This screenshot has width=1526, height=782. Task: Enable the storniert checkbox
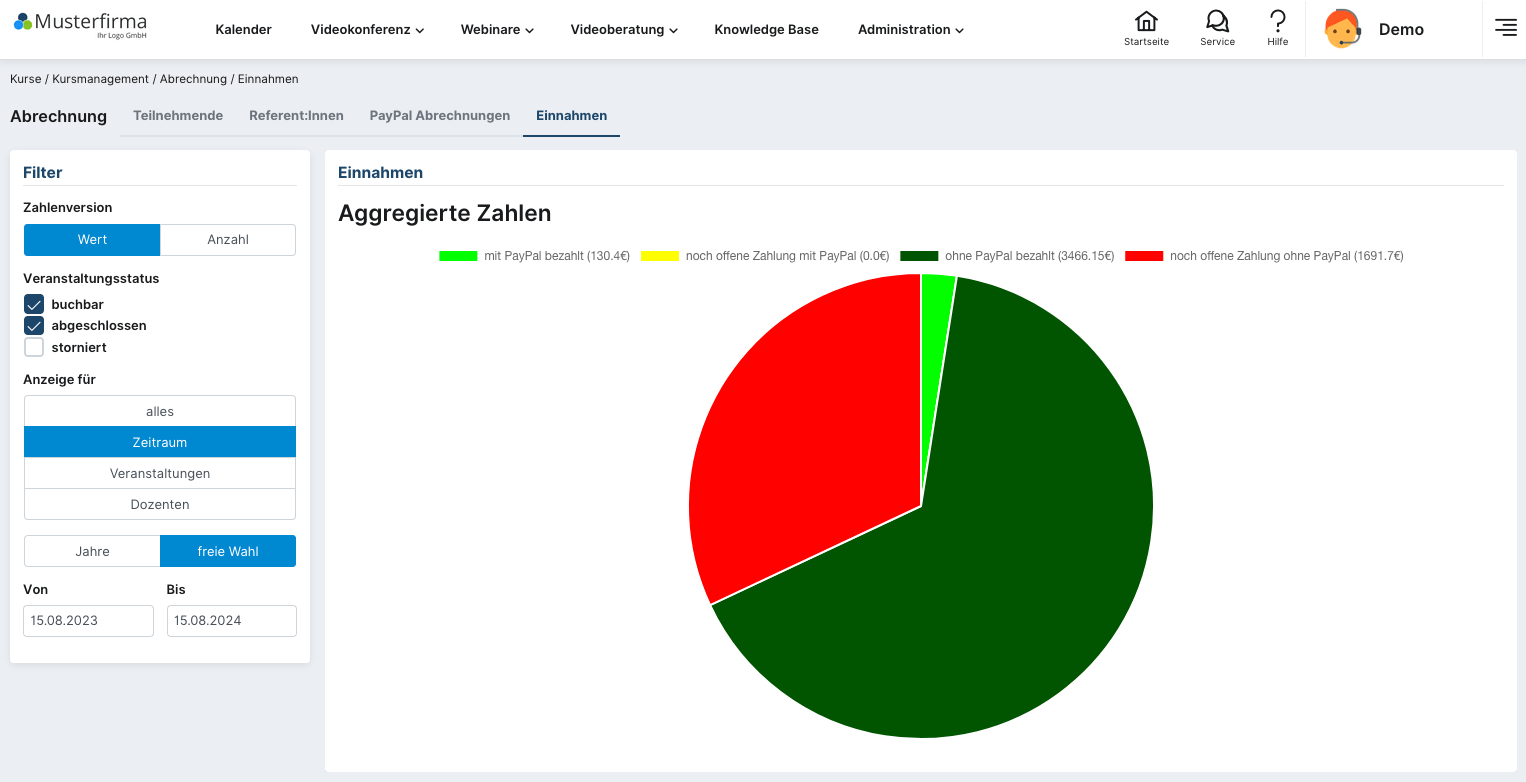pyautogui.click(x=34, y=348)
